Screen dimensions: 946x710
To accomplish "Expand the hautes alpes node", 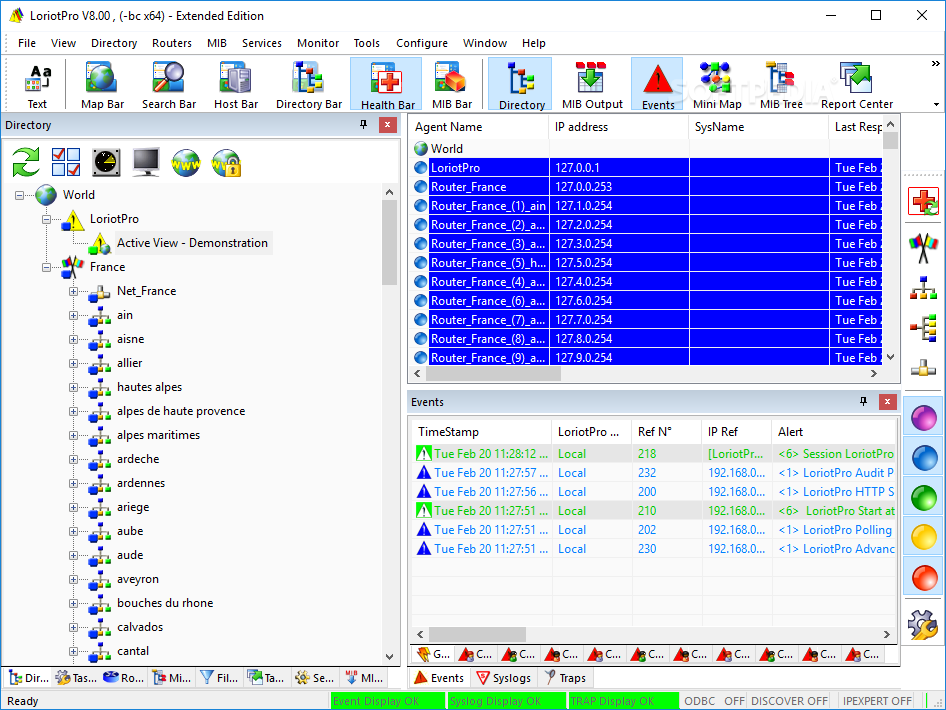I will tap(73, 387).
